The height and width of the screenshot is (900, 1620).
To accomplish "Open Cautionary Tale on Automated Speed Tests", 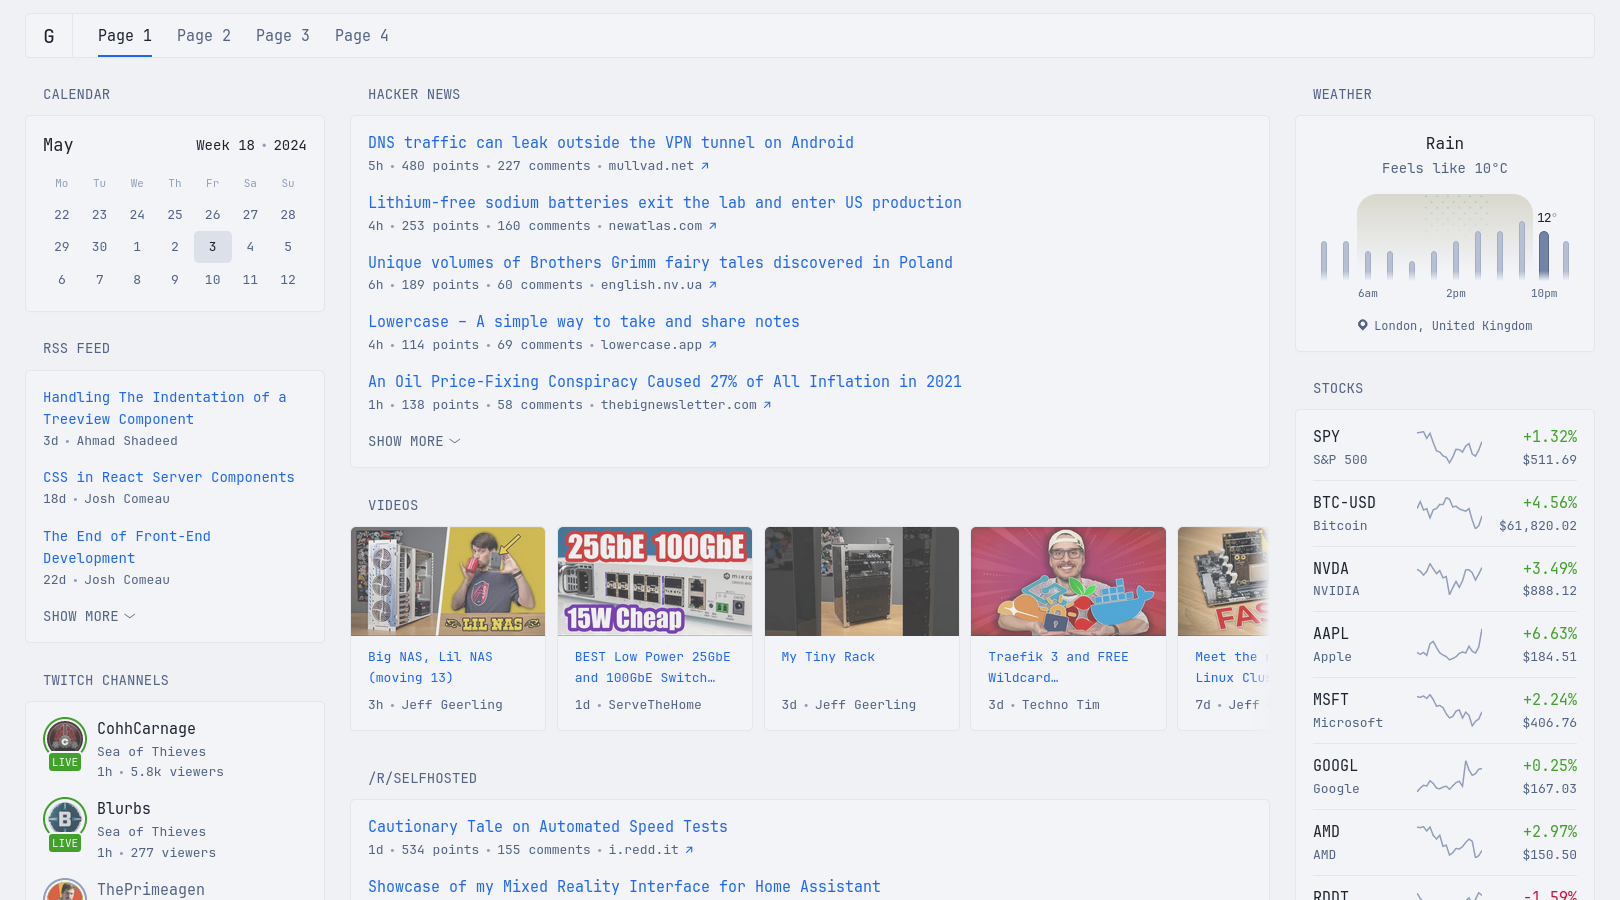I will (548, 826).
